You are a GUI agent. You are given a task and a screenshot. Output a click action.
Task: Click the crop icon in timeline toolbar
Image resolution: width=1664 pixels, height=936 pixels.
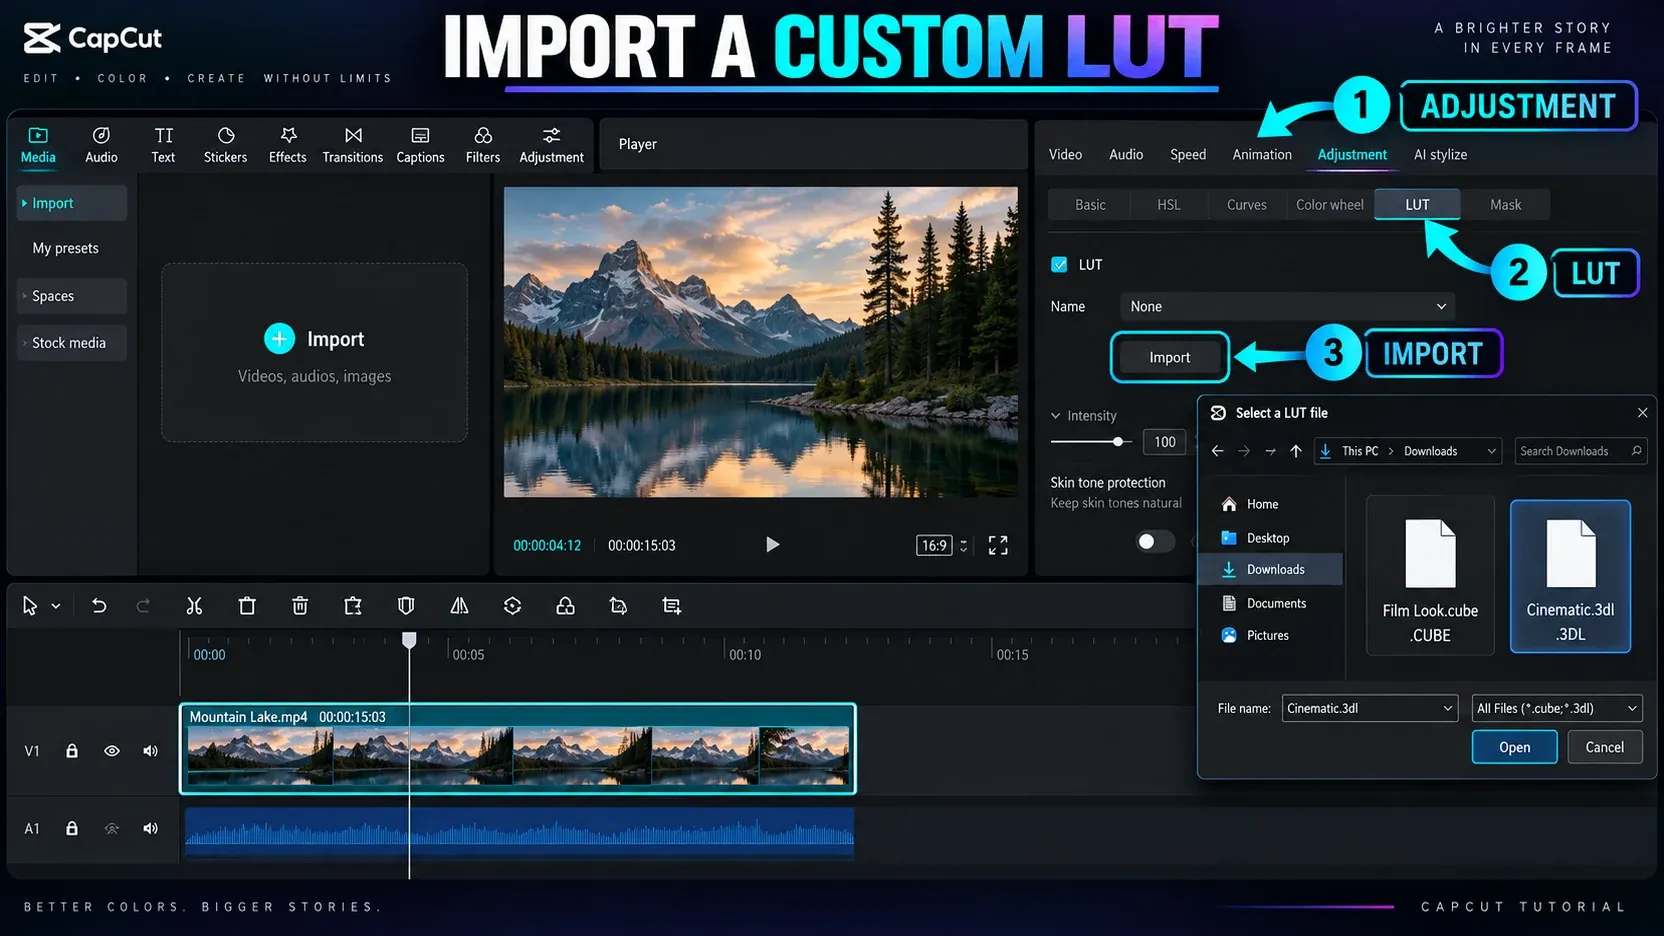671,606
